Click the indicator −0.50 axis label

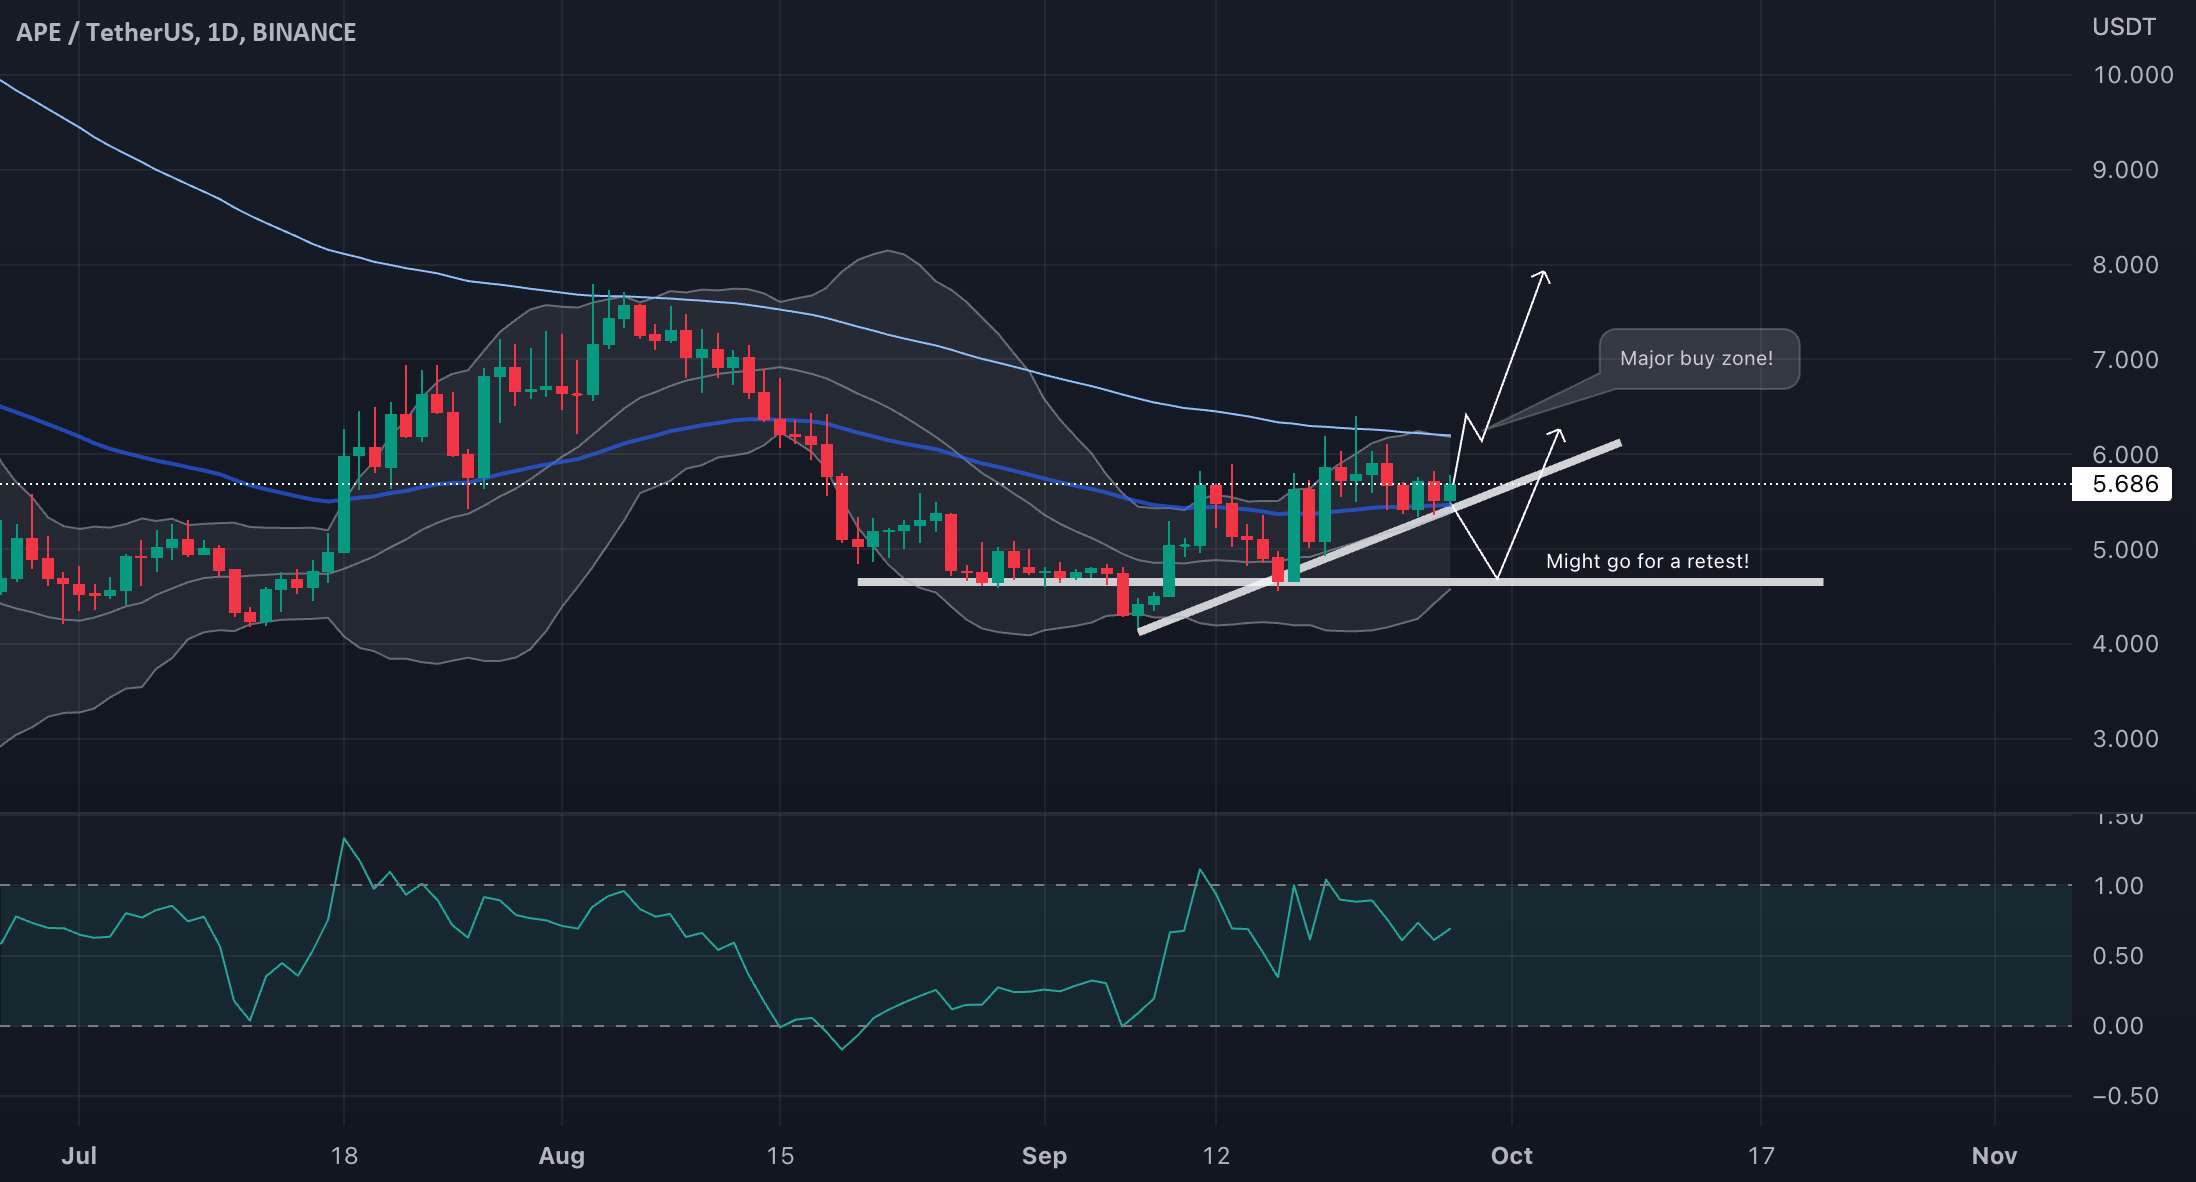[x=2125, y=1096]
